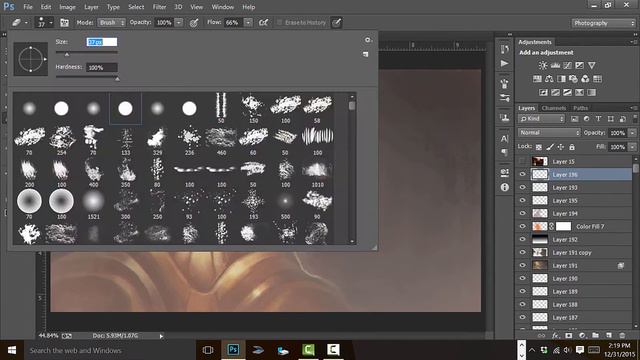Add Black & White adjustment

(561, 79)
